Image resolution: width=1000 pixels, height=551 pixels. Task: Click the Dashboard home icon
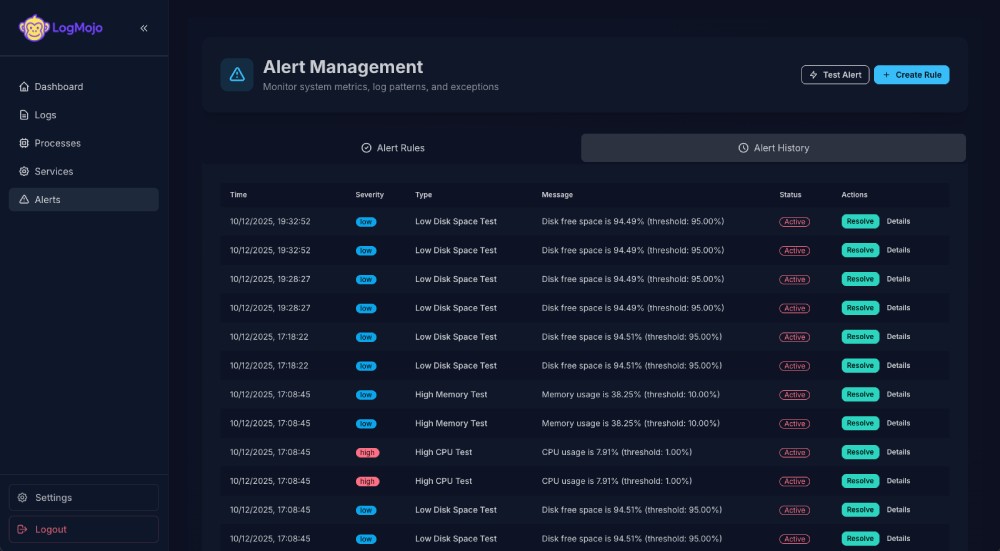[x=24, y=87]
